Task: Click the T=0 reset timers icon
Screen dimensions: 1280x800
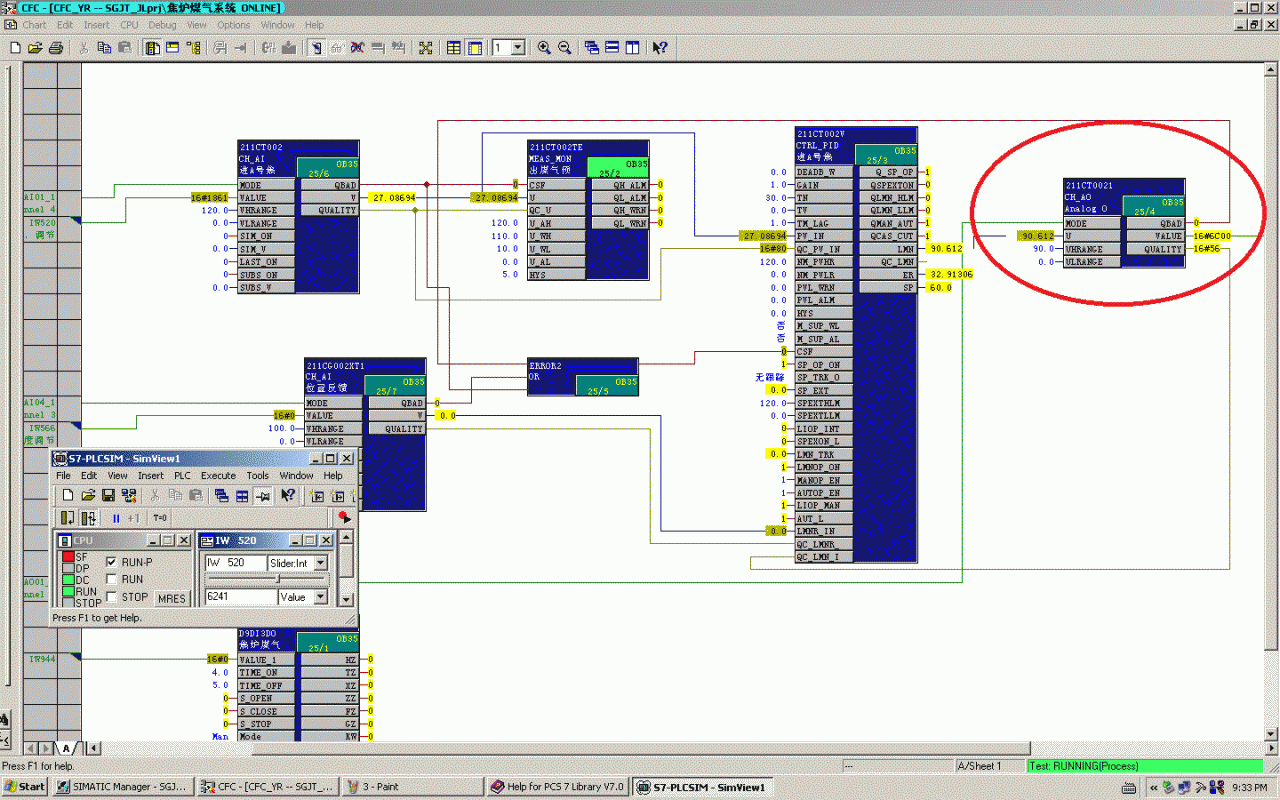Action: point(160,518)
